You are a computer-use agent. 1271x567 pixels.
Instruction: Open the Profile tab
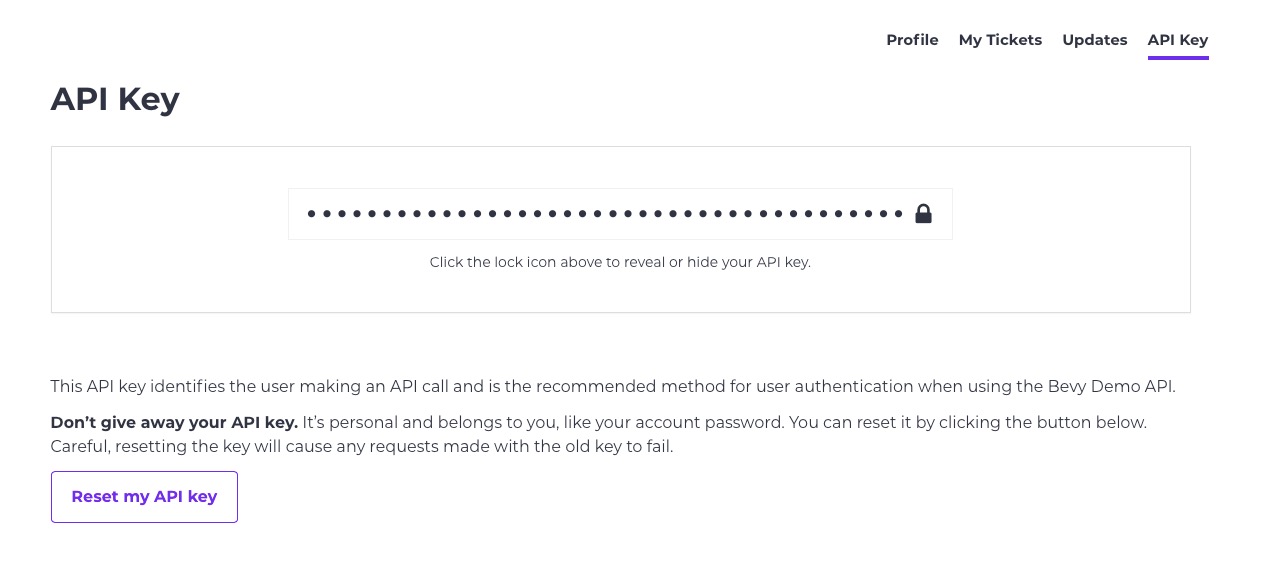912,40
